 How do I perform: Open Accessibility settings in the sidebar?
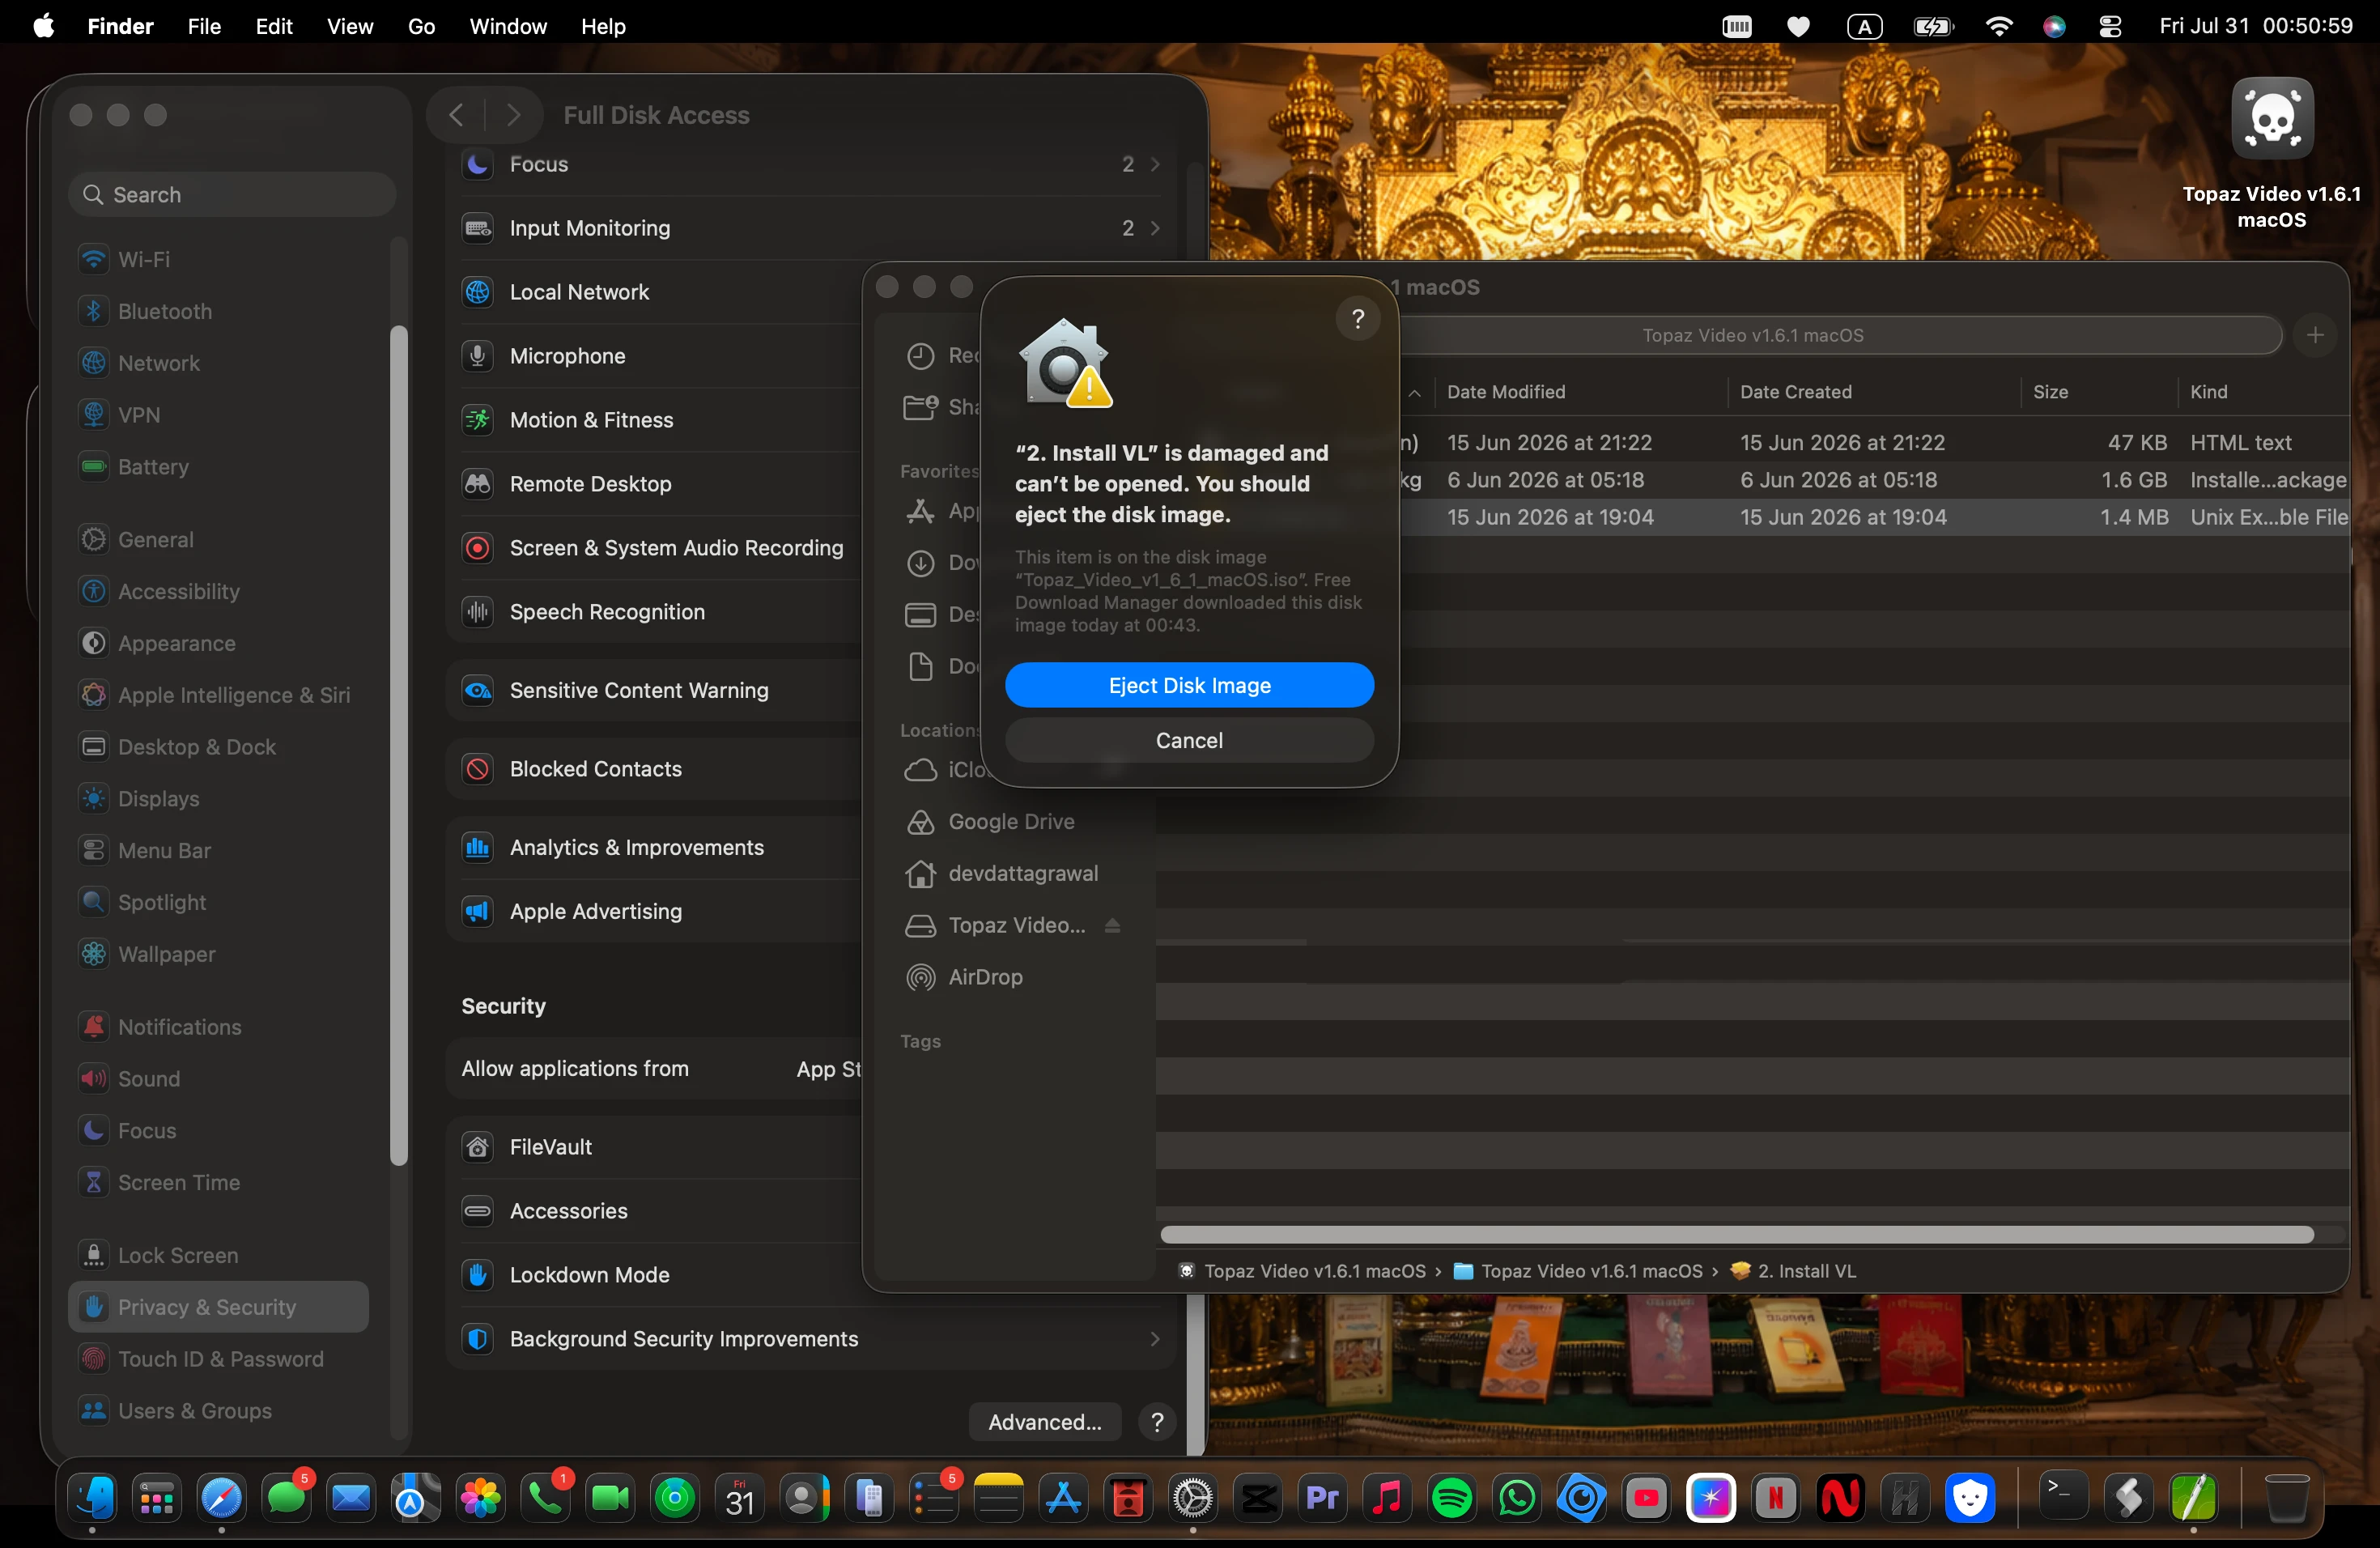(178, 591)
